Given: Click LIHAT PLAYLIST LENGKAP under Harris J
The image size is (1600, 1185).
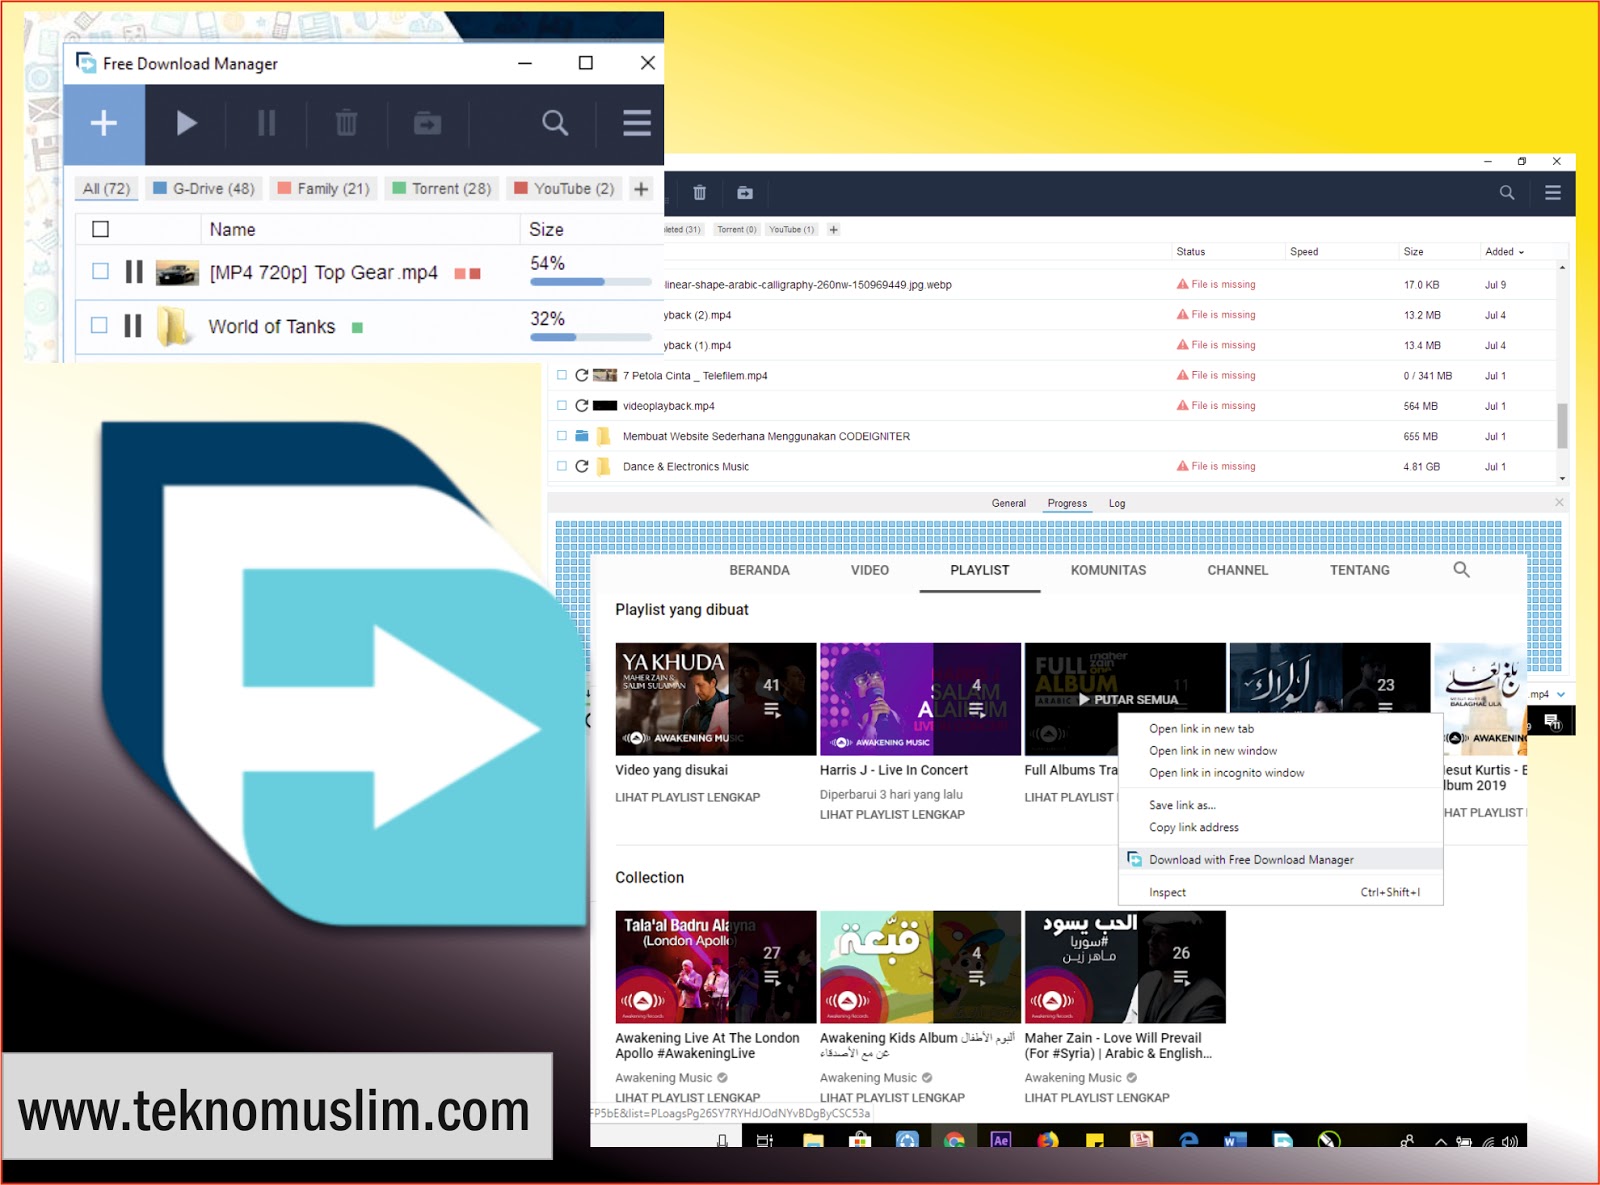Looking at the screenshot, I should (892, 814).
